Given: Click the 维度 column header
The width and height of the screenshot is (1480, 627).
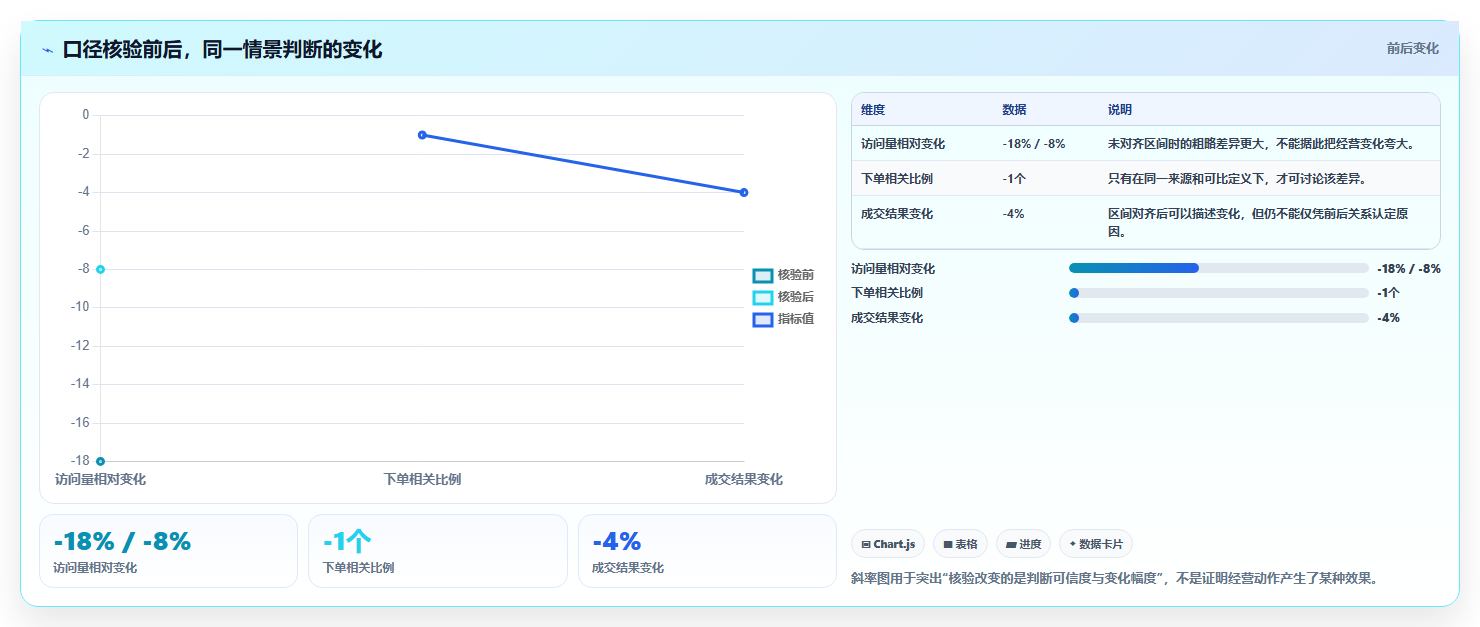Looking at the screenshot, I should click(873, 110).
